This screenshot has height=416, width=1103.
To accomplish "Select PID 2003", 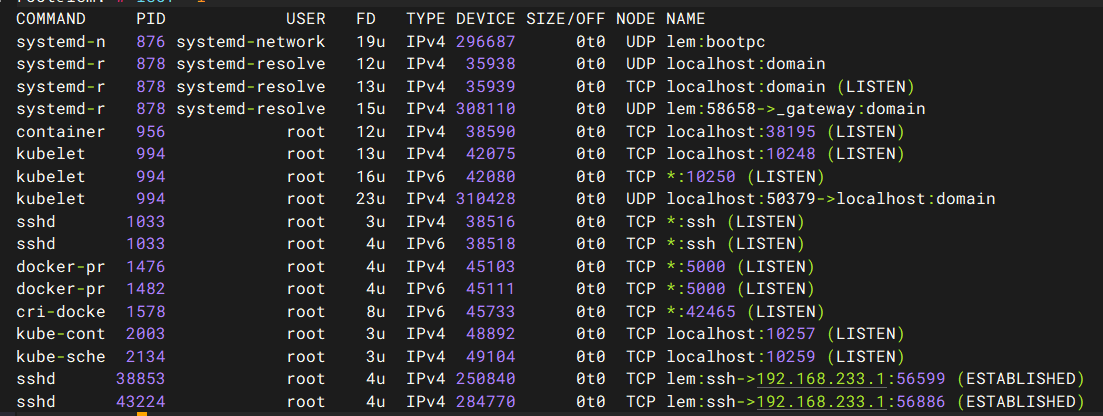I will (x=146, y=334).
